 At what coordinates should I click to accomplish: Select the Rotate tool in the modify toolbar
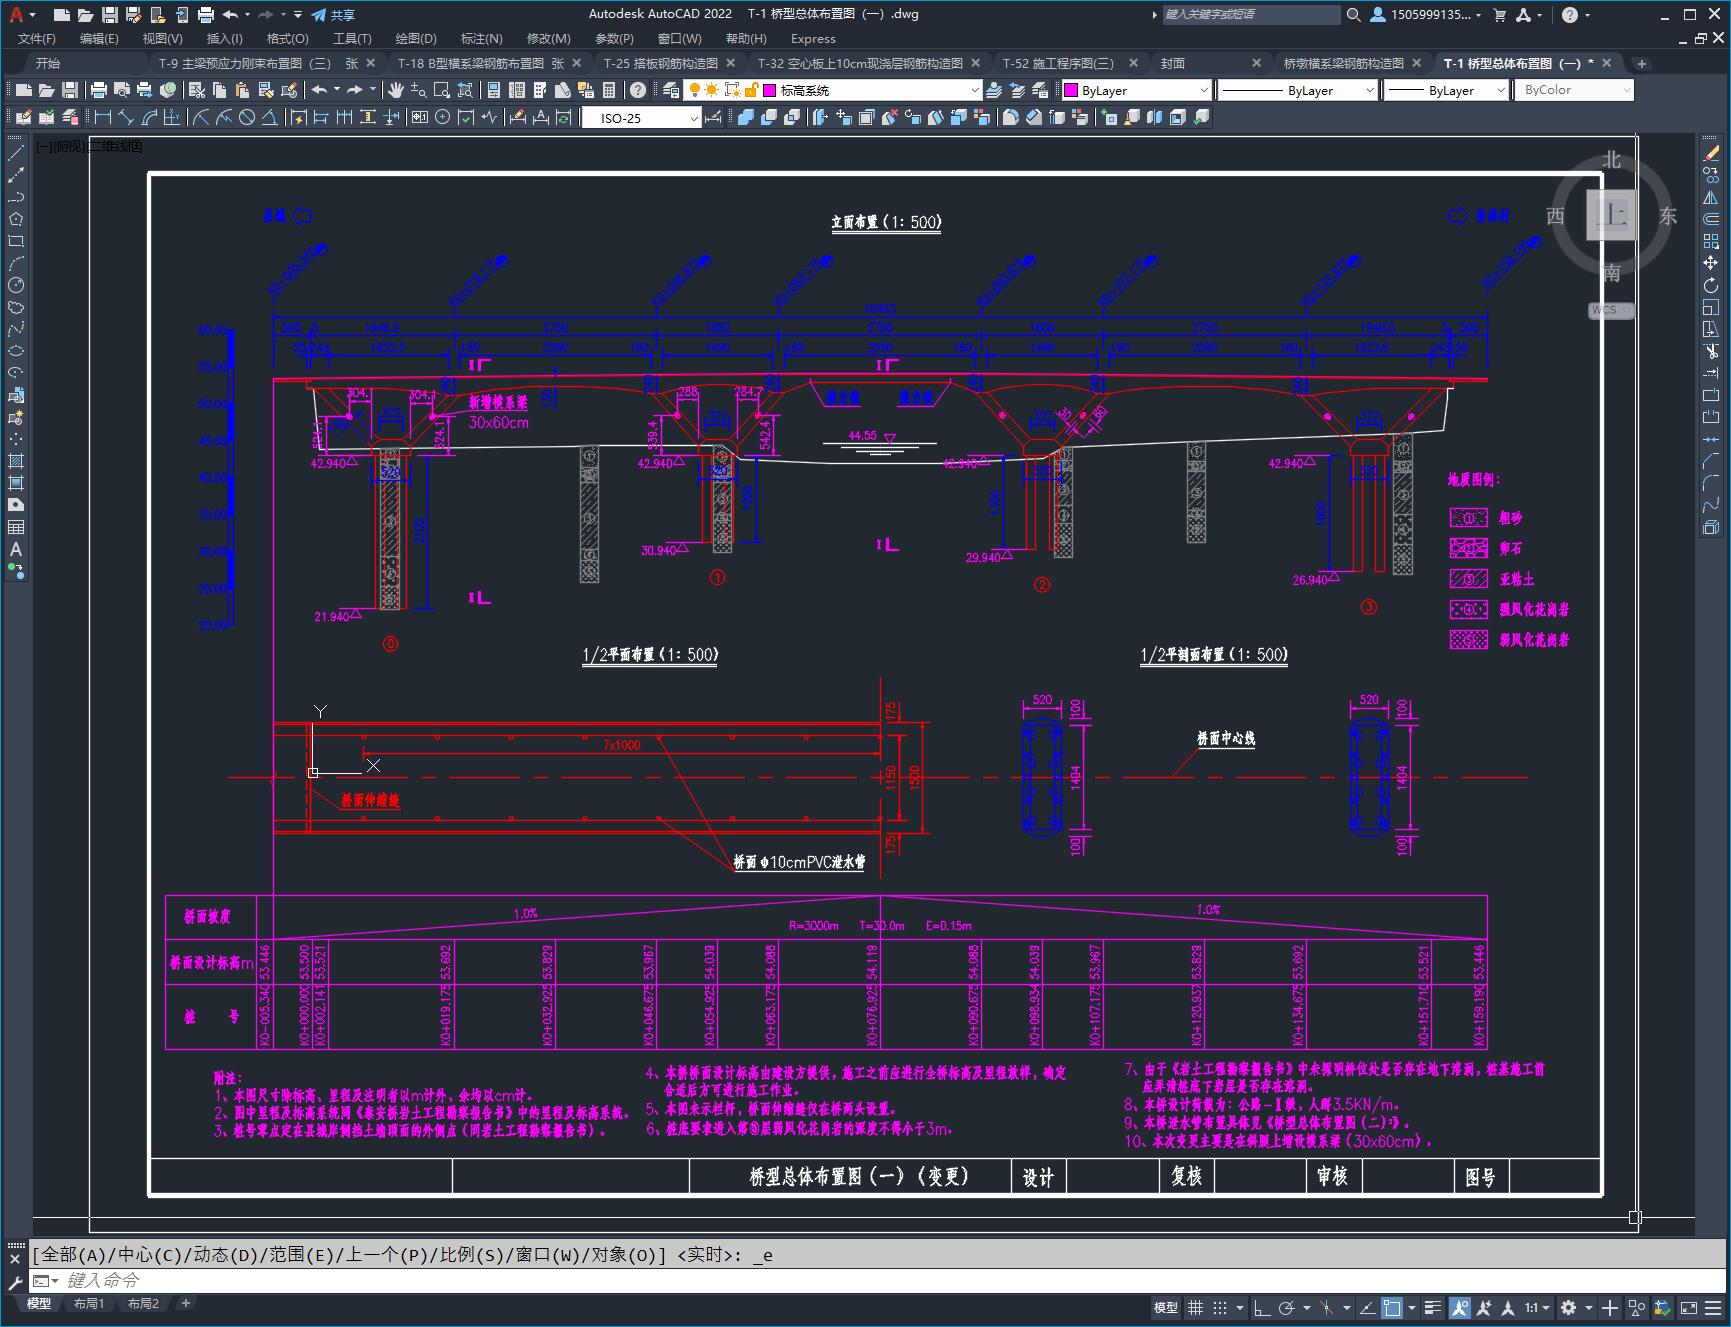pos(1711,285)
